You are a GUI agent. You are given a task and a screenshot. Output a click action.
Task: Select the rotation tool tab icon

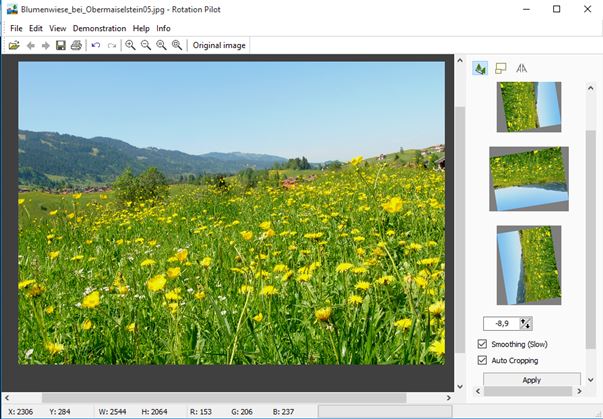[480, 68]
